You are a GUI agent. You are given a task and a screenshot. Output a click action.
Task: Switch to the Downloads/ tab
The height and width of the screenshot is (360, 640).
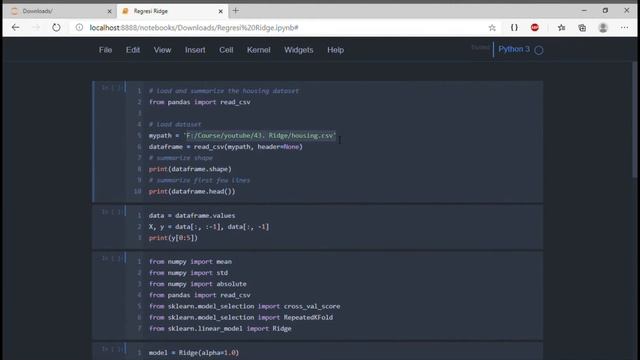60,11
